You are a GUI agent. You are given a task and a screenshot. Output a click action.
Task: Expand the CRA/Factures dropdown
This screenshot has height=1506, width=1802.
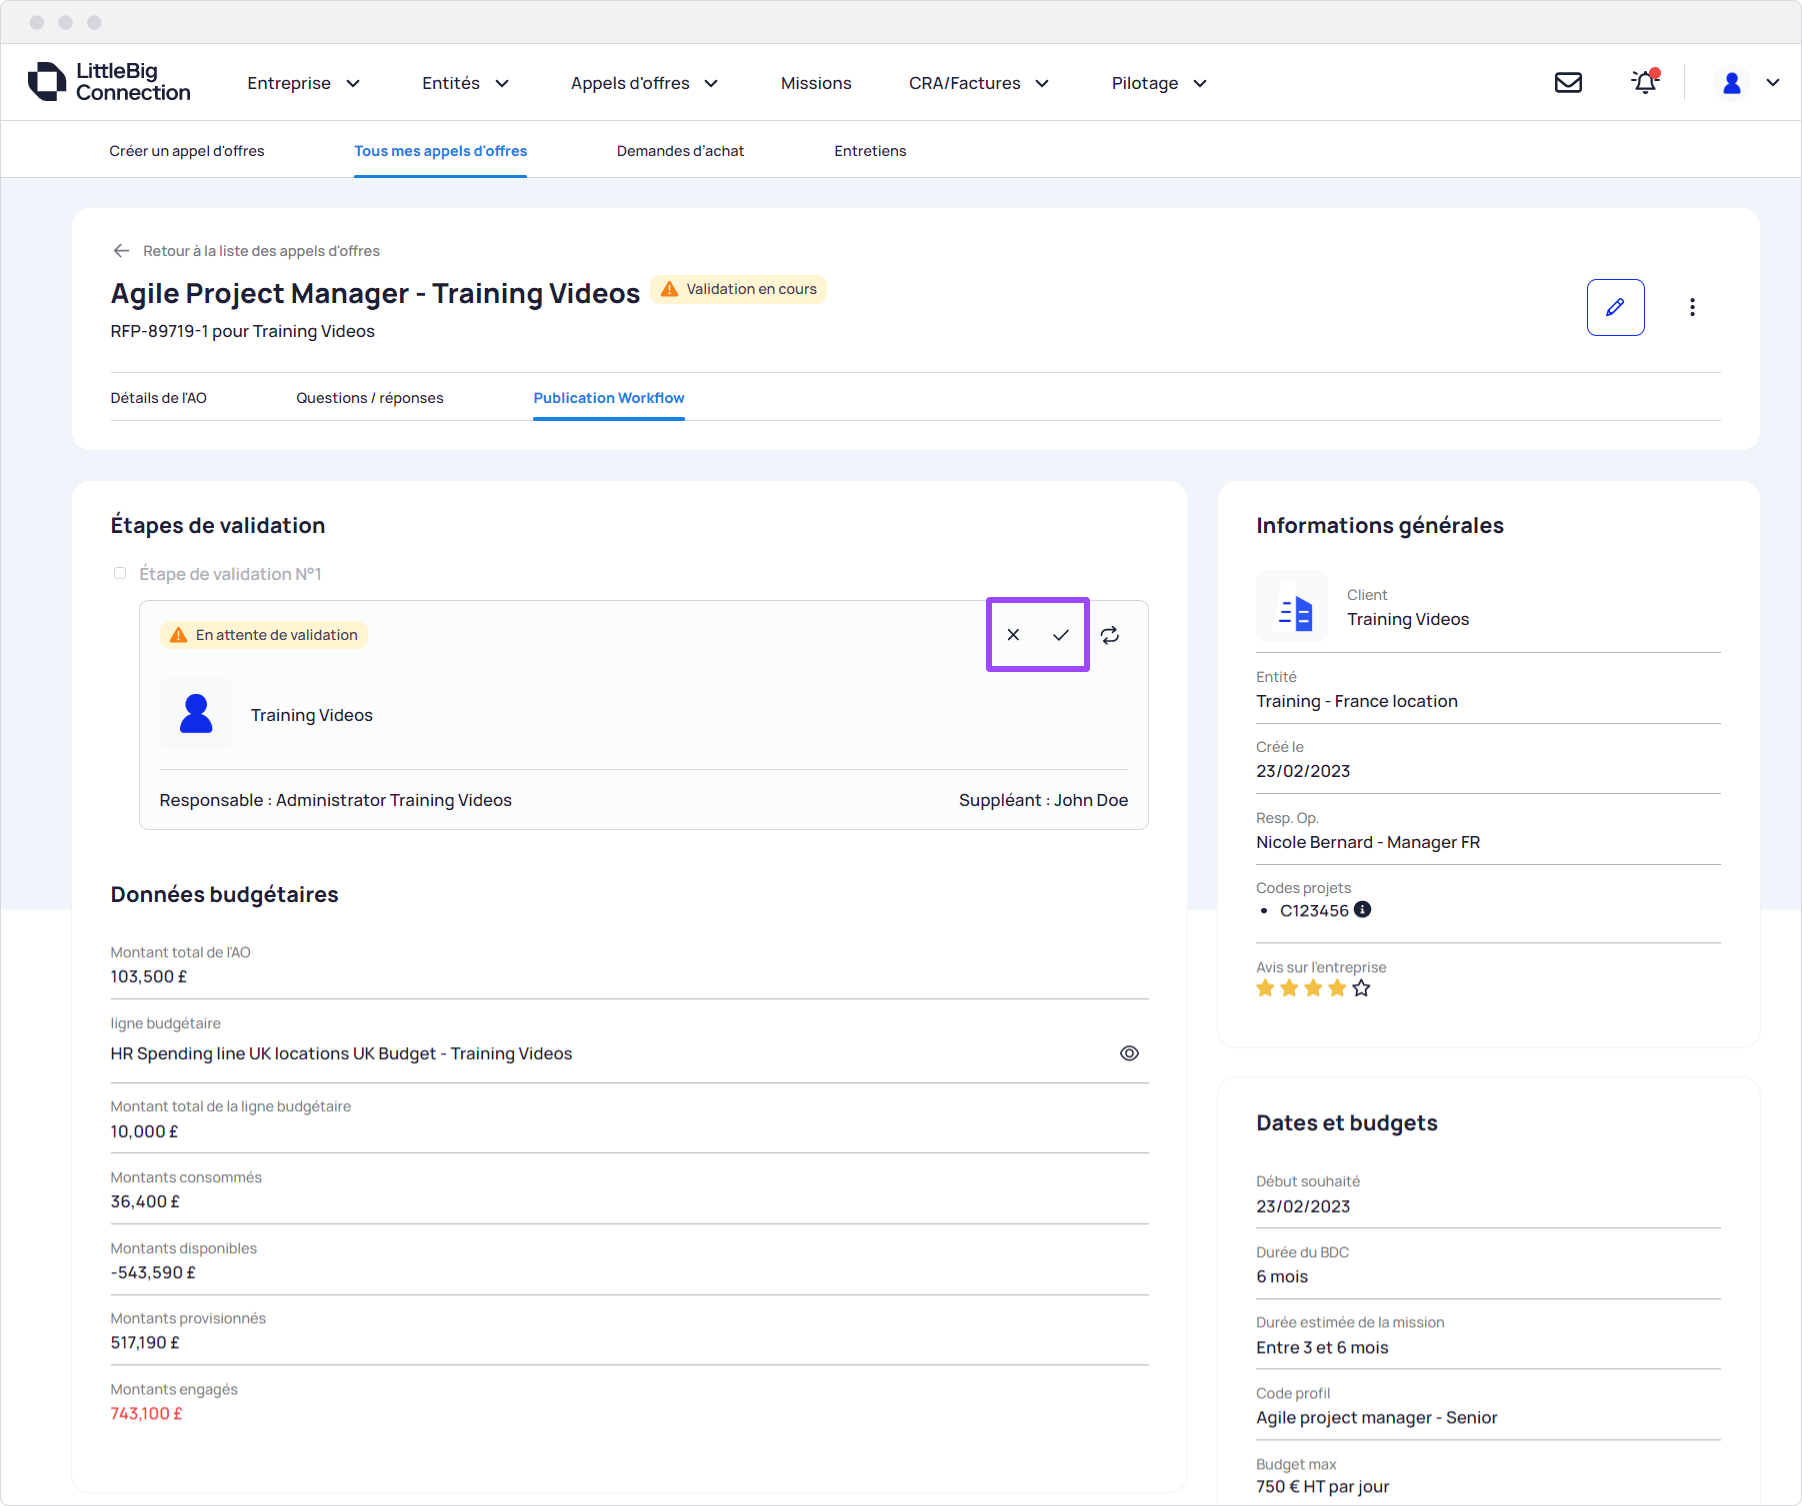pos(979,83)
